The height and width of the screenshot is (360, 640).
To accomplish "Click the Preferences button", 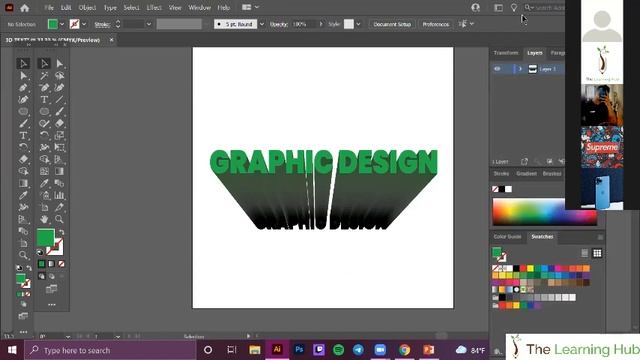I will [436, 24].
